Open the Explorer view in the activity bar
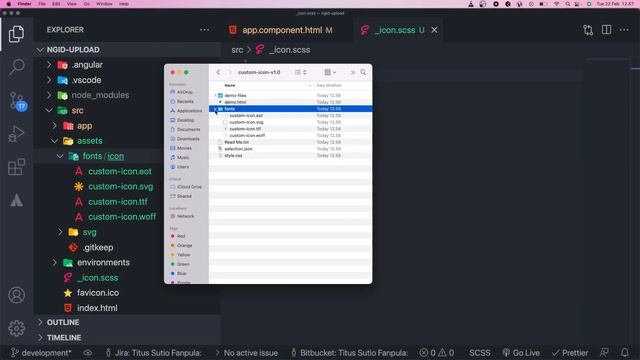 16,33
